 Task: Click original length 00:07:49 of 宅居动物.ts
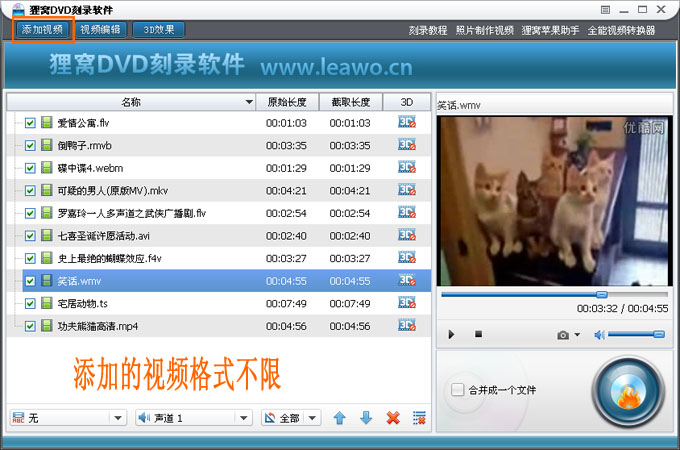(x=286, y=303)
